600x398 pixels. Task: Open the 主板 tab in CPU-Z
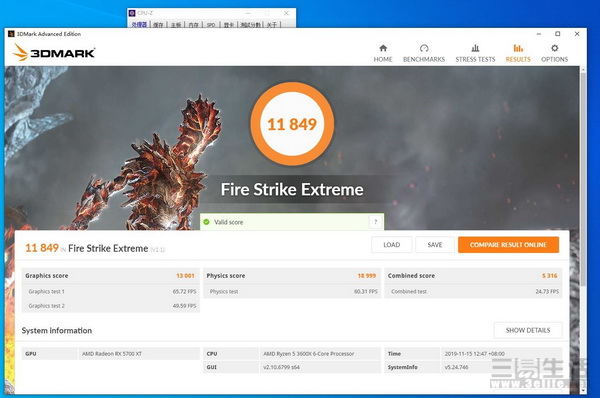tap(176, 24)
